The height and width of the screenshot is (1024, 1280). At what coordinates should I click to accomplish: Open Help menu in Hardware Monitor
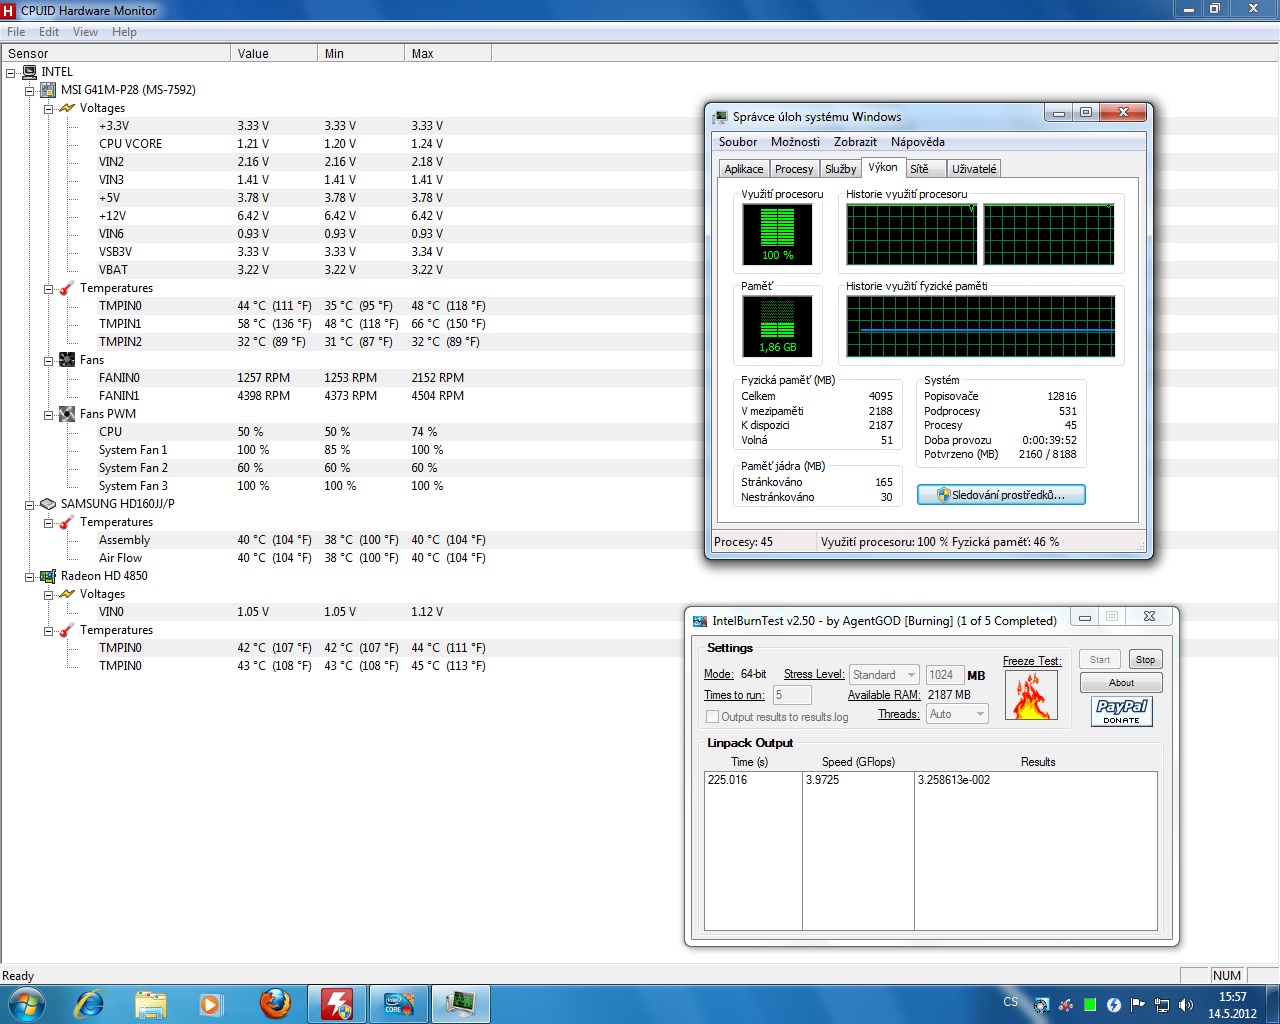point(124,32)
